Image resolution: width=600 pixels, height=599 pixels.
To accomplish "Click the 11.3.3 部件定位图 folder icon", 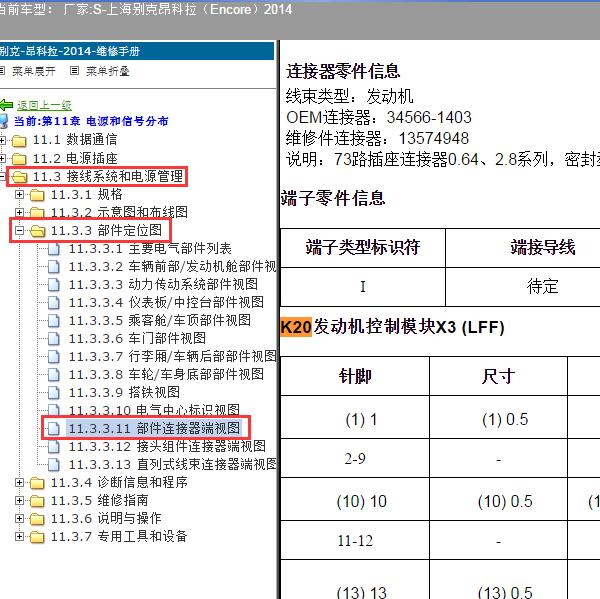I will (x=38, y=231).
